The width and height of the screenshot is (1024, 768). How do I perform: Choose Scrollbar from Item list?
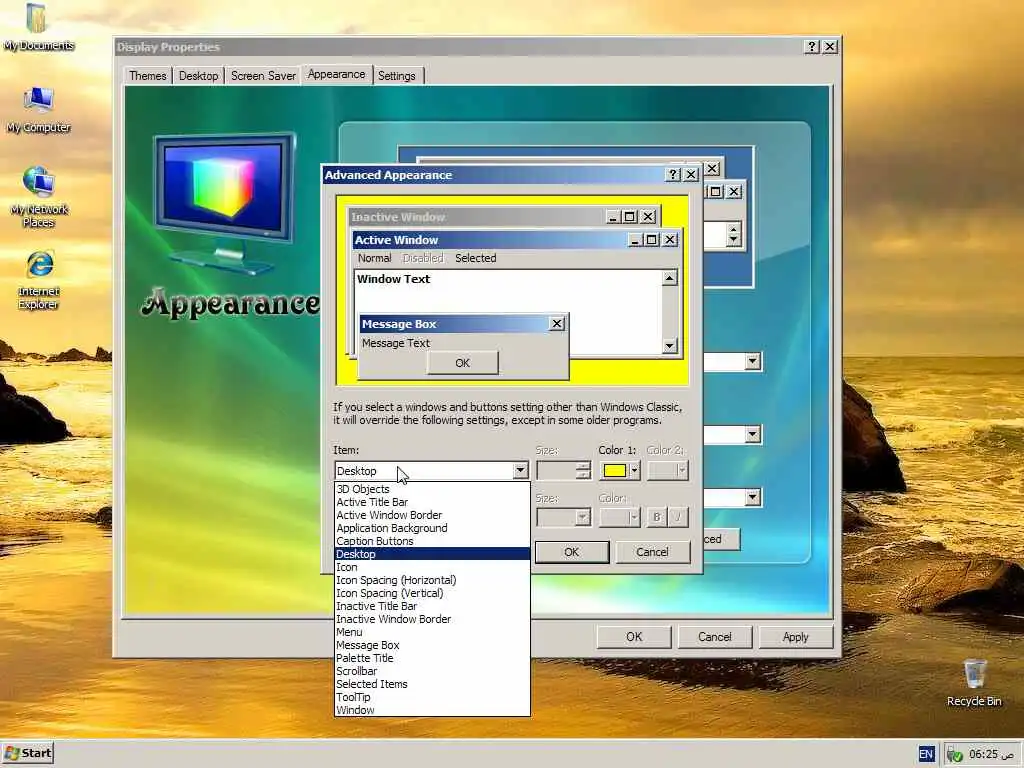click(432, 671)
